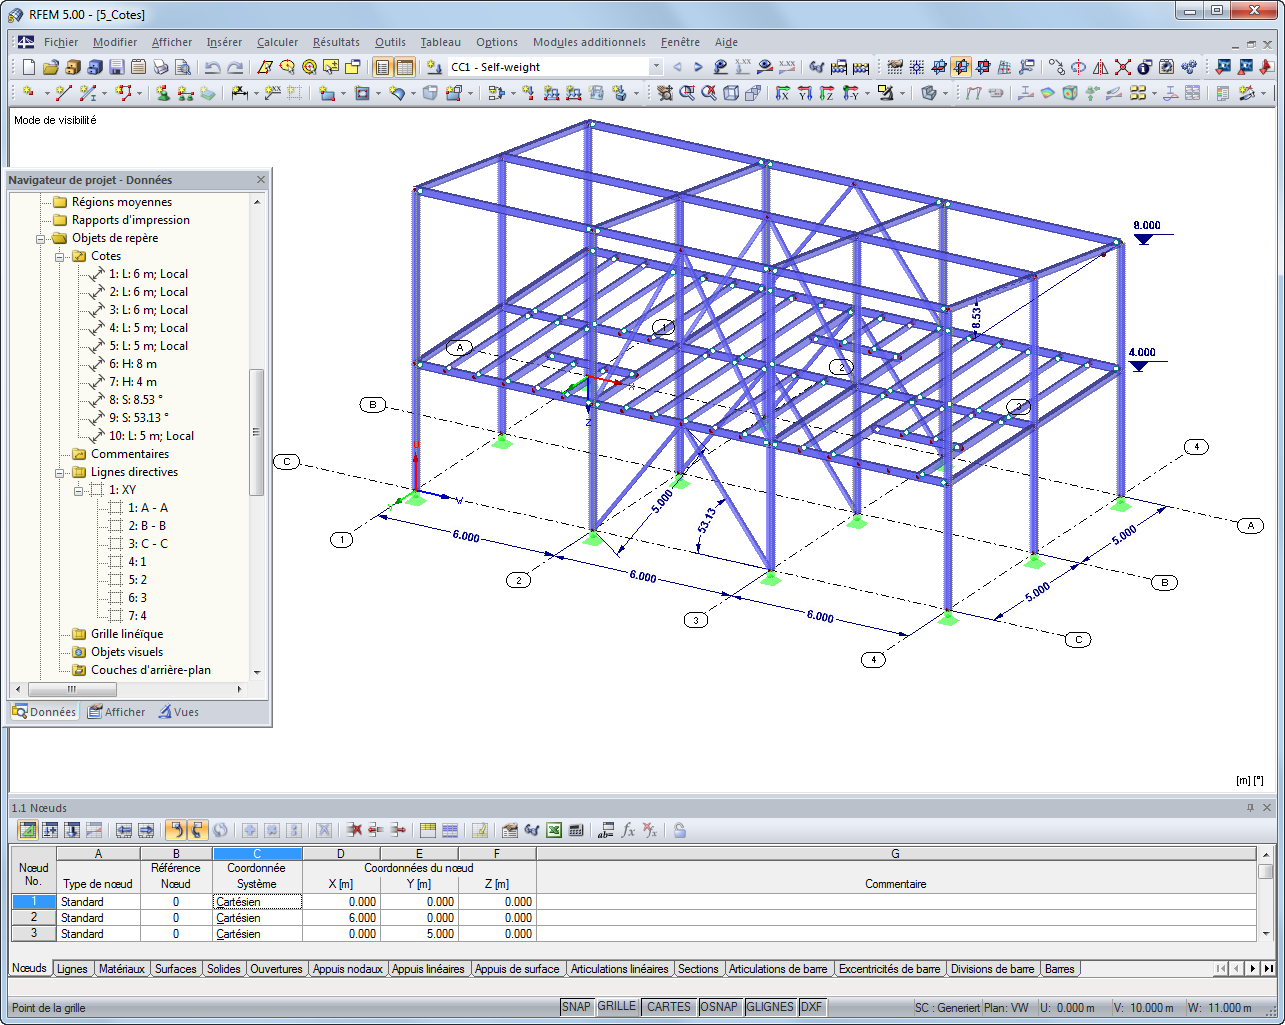Open the dropdown arrow next to -Y view icon
1285x1025 pixels.
[865, 93]
